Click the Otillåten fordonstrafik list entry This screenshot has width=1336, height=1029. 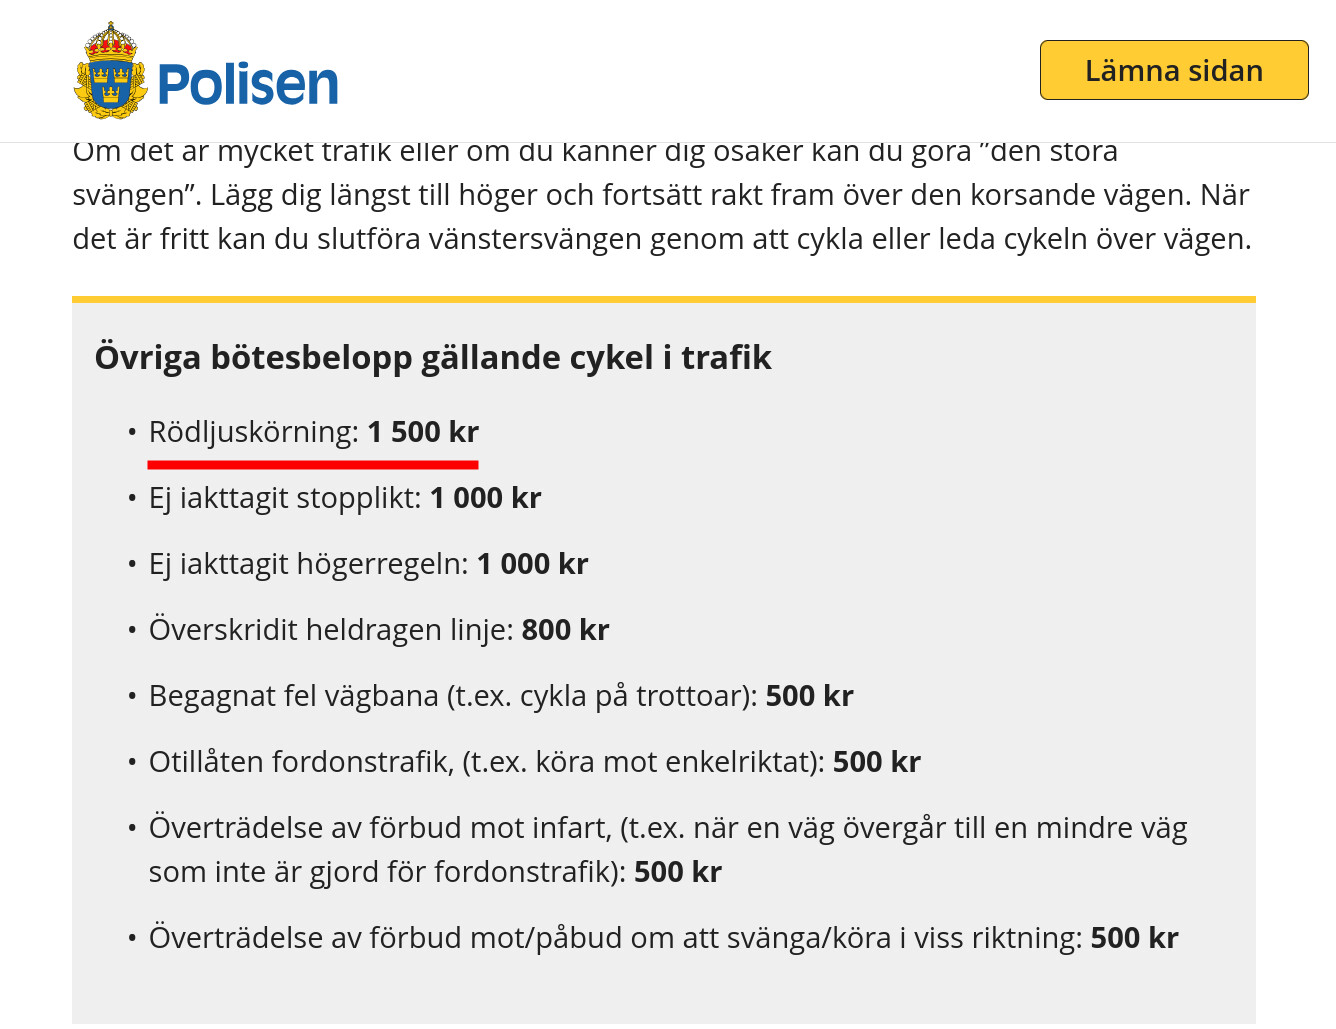[x=487, y=762]
